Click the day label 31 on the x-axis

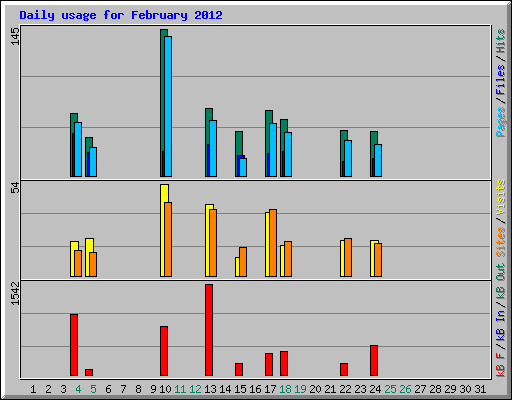(x=480, y=389)
